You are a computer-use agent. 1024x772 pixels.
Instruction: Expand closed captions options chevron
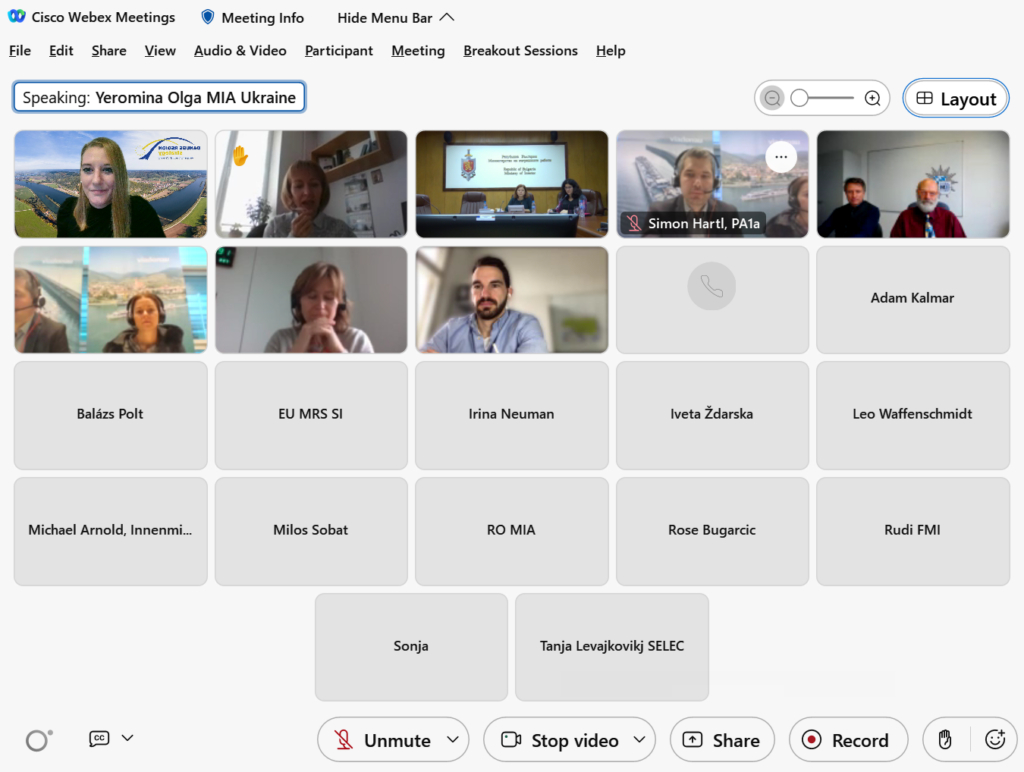click(127, 738)
